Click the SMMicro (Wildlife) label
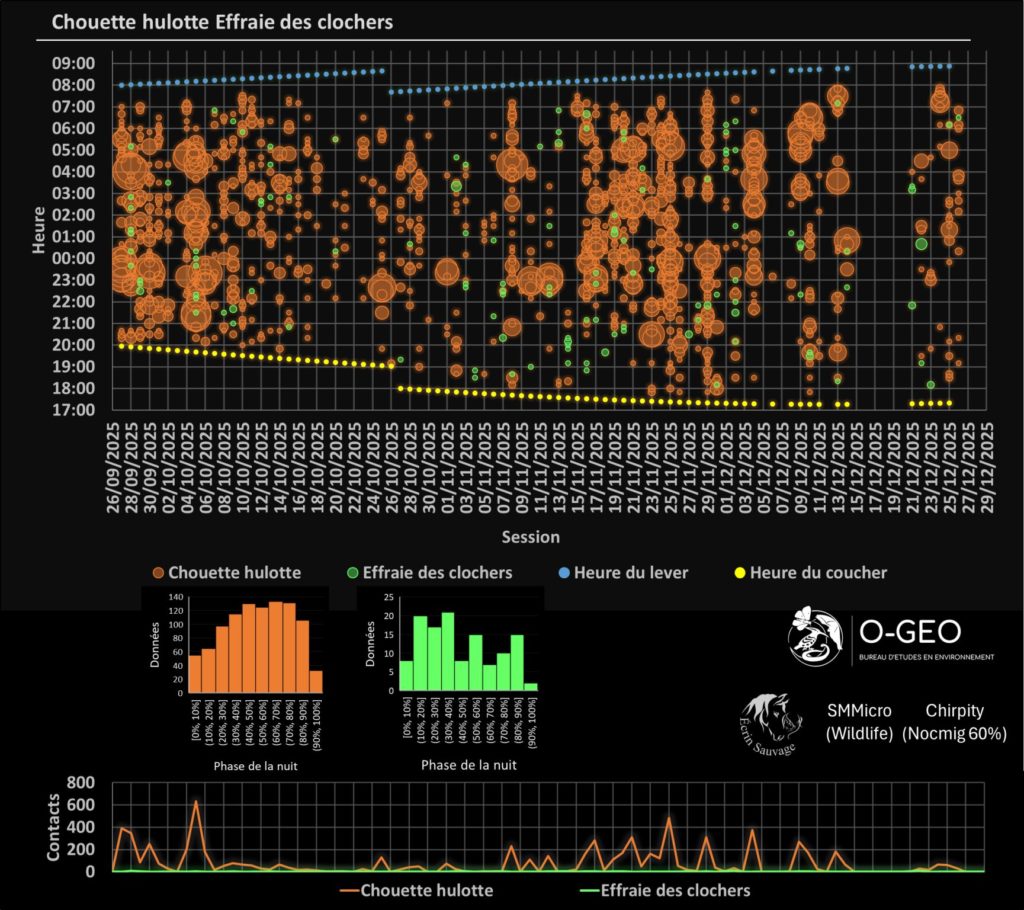 (859, 722)
